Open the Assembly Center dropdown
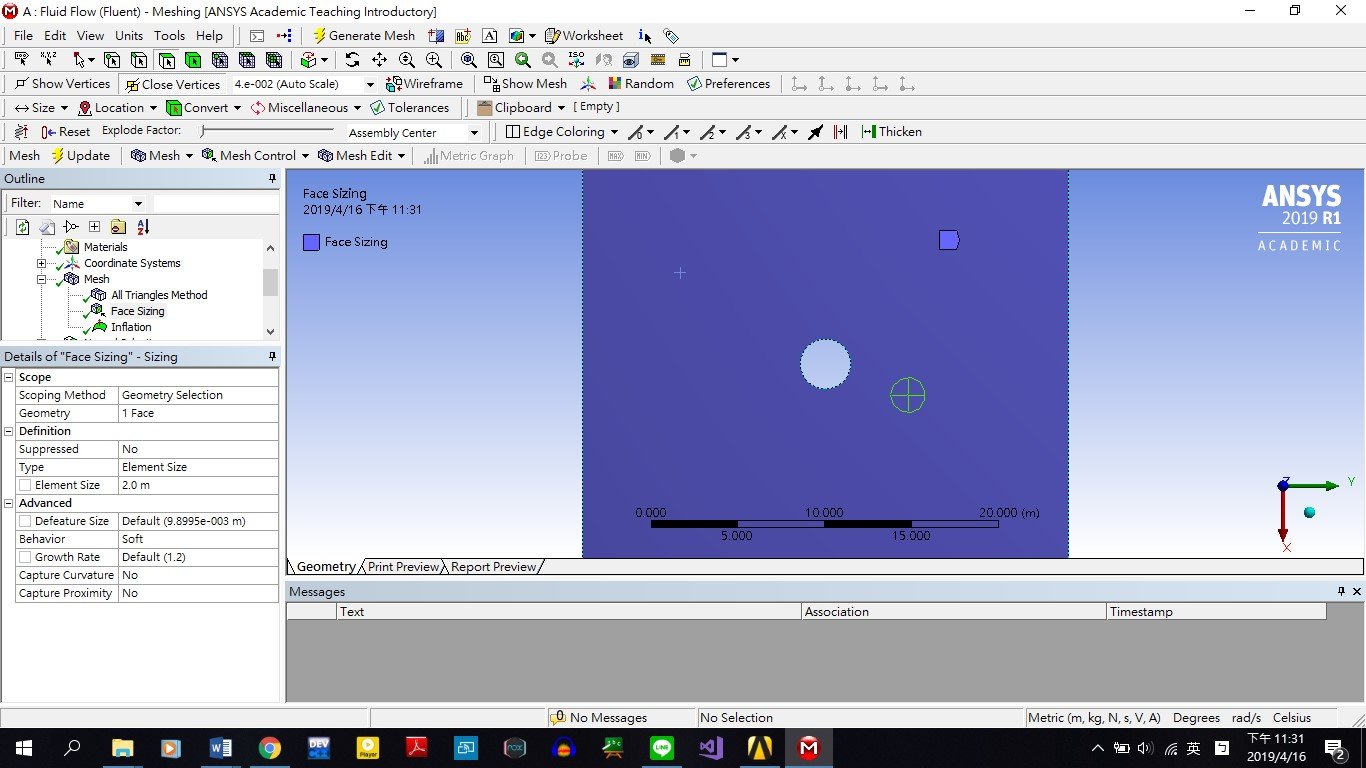Viewport: 1366px width, 768px height. click(474, 133)
